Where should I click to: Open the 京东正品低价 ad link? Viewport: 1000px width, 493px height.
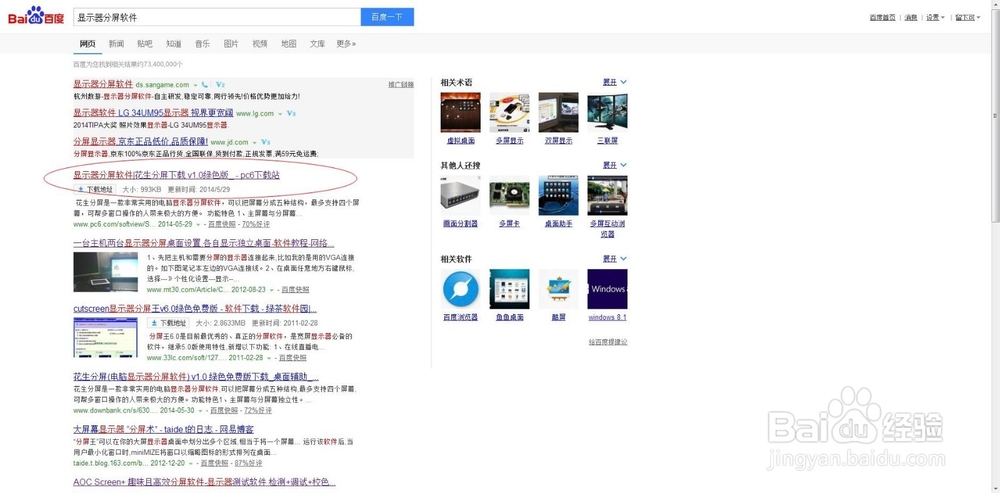coord(140,142)
